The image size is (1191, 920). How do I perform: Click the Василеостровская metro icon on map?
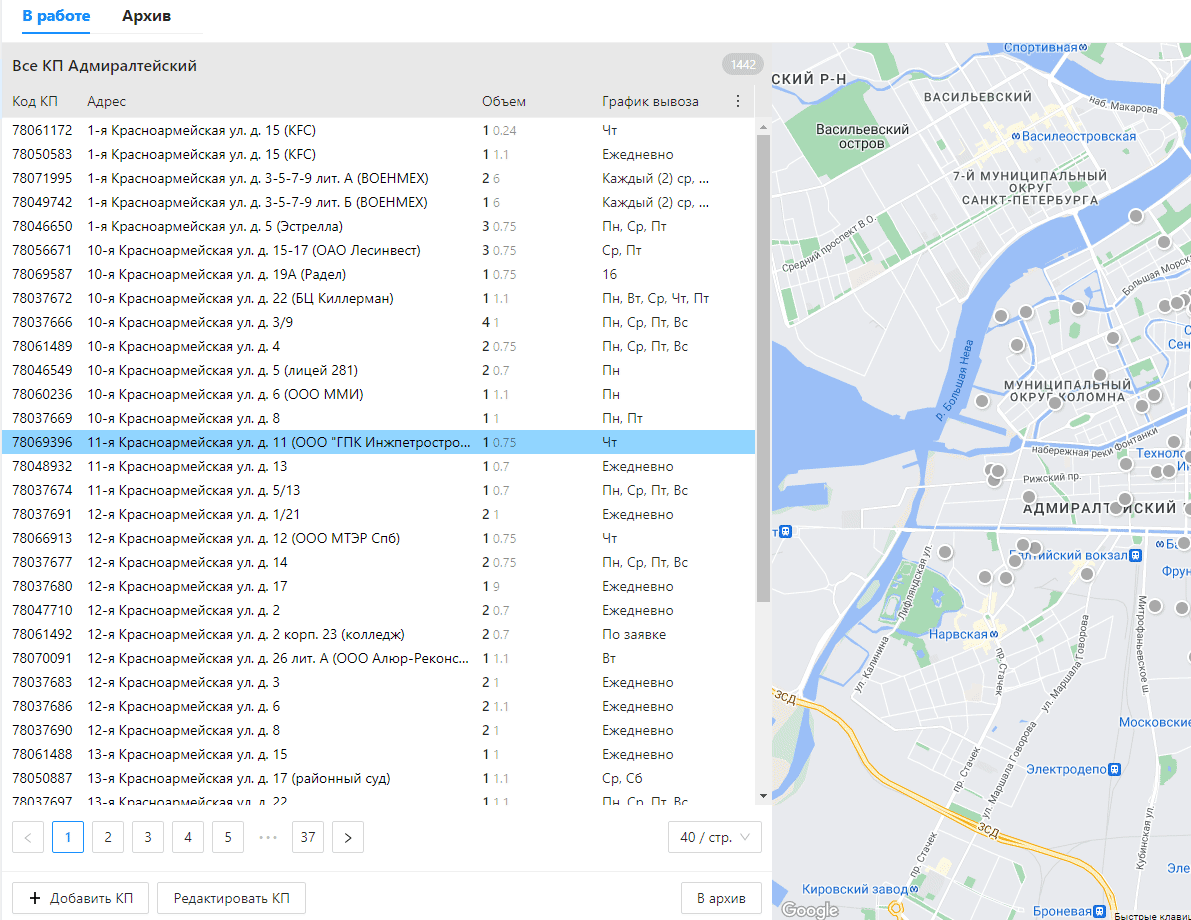pos(1016,136)
